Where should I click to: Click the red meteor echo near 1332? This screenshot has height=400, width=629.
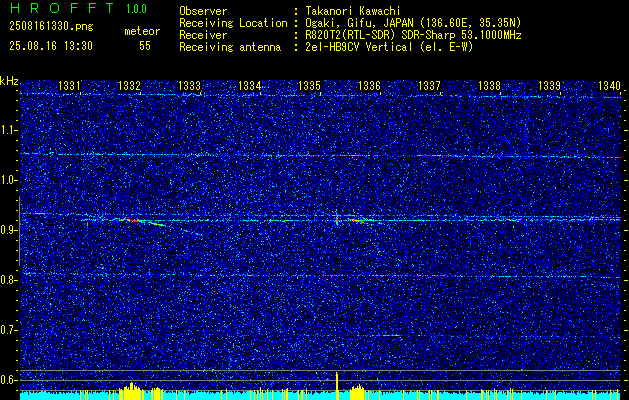[132, 220]
